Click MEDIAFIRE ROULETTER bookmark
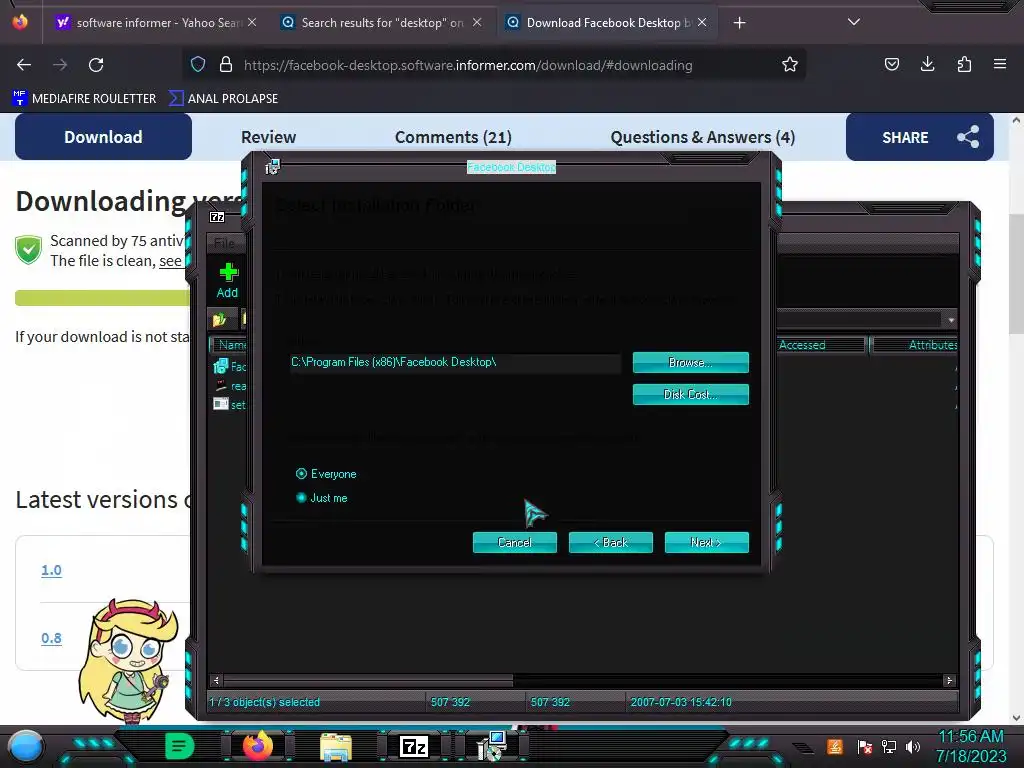The image size is (1024, 768). [84, 99]
